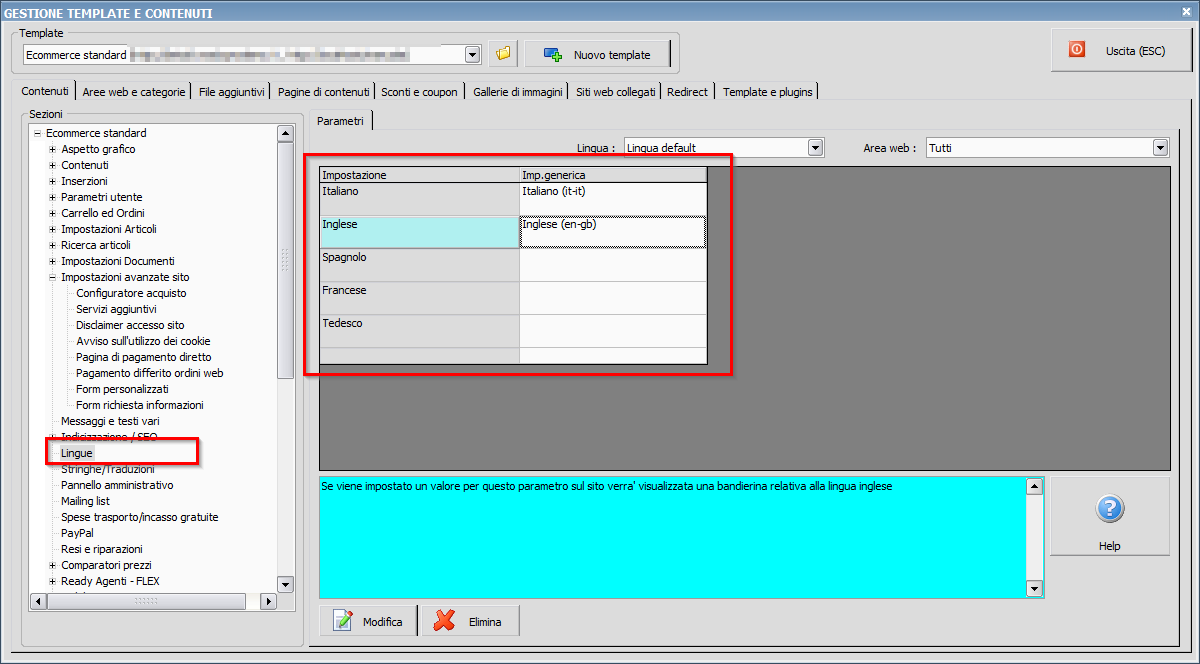The width and height of the screenshot is (1200, 664).
Task: Expand the Impostazioni Documenti node
Action: click(53, 261)
